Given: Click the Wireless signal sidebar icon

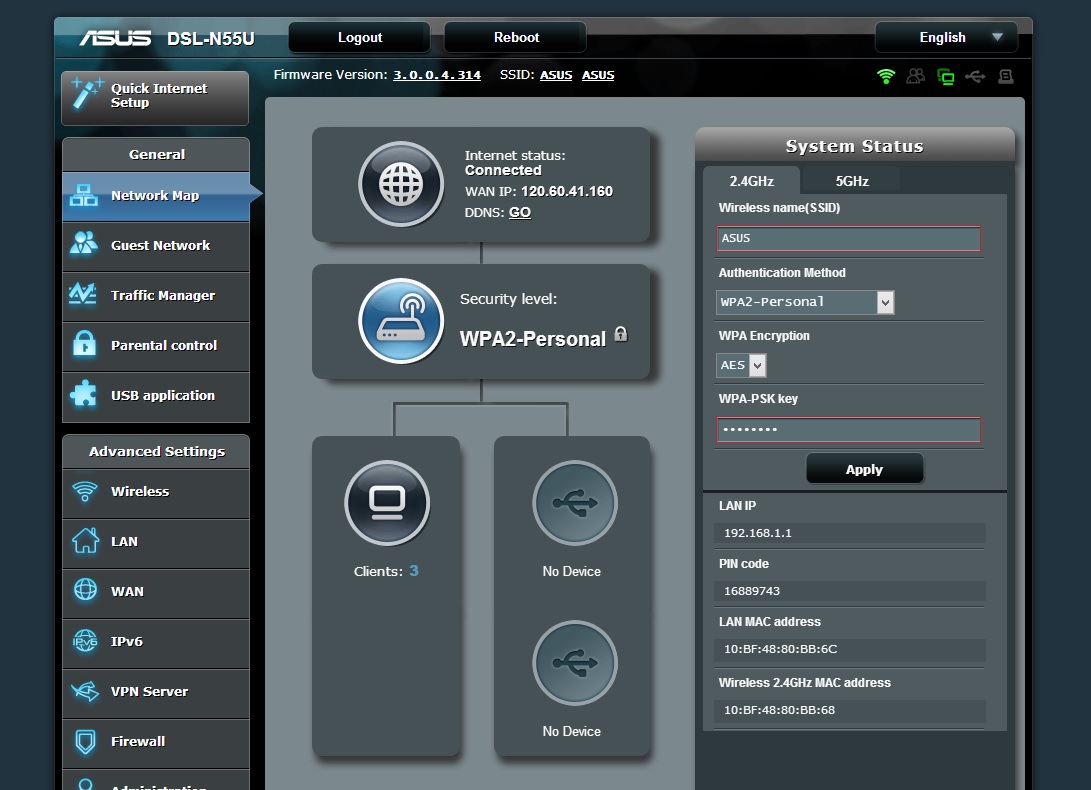Looking at the screenshot, I should click(x=85, y=491).
